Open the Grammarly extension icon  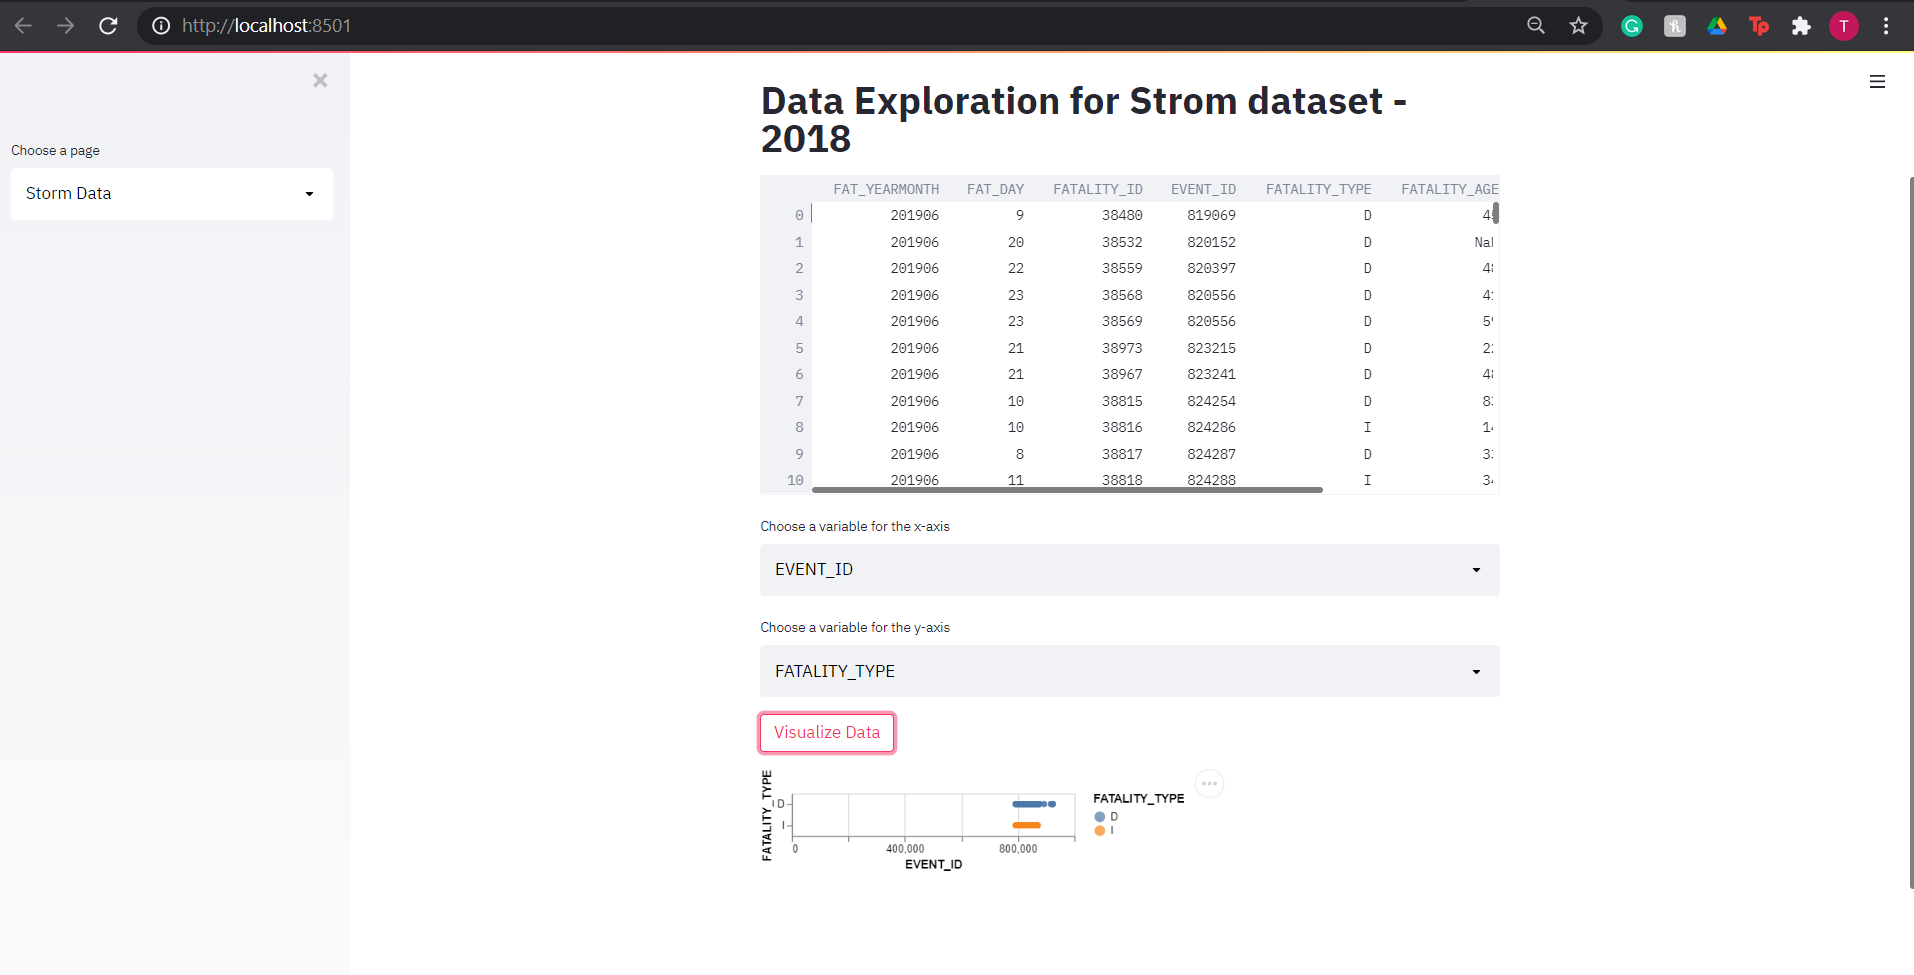click(1632, 26)
